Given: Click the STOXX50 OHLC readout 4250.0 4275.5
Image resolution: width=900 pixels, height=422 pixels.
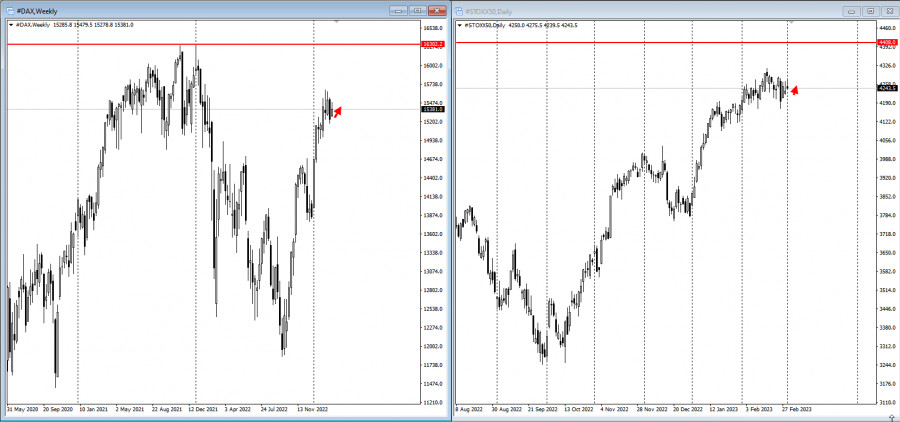Looking at the screenshot, I should coord(523,25).
